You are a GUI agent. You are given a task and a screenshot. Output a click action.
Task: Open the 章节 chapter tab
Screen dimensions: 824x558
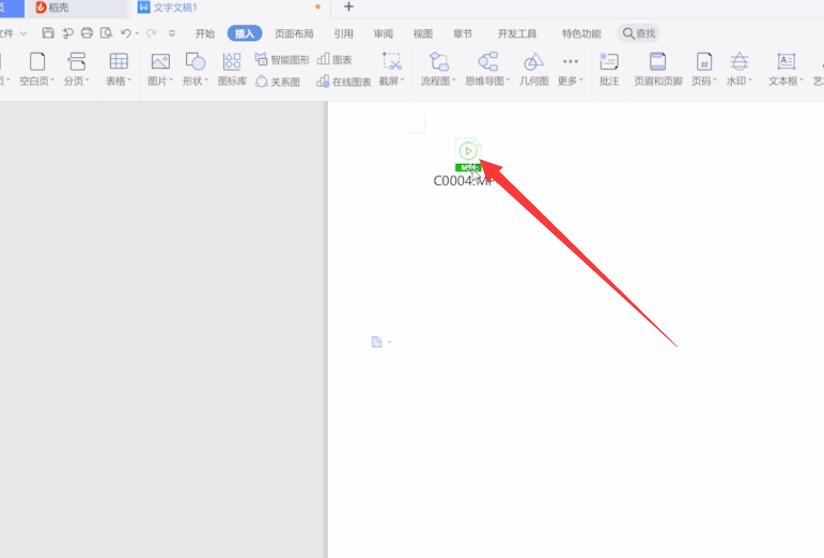(462, 34)
